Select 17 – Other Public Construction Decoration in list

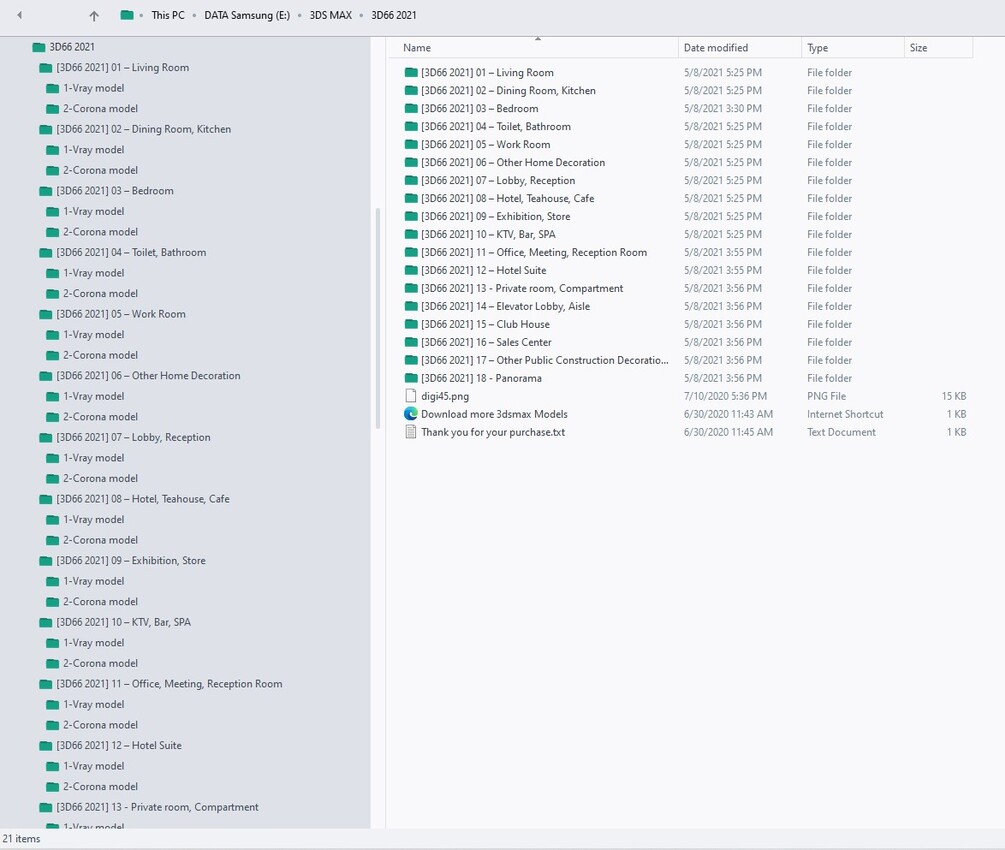(x=545, y=360)
